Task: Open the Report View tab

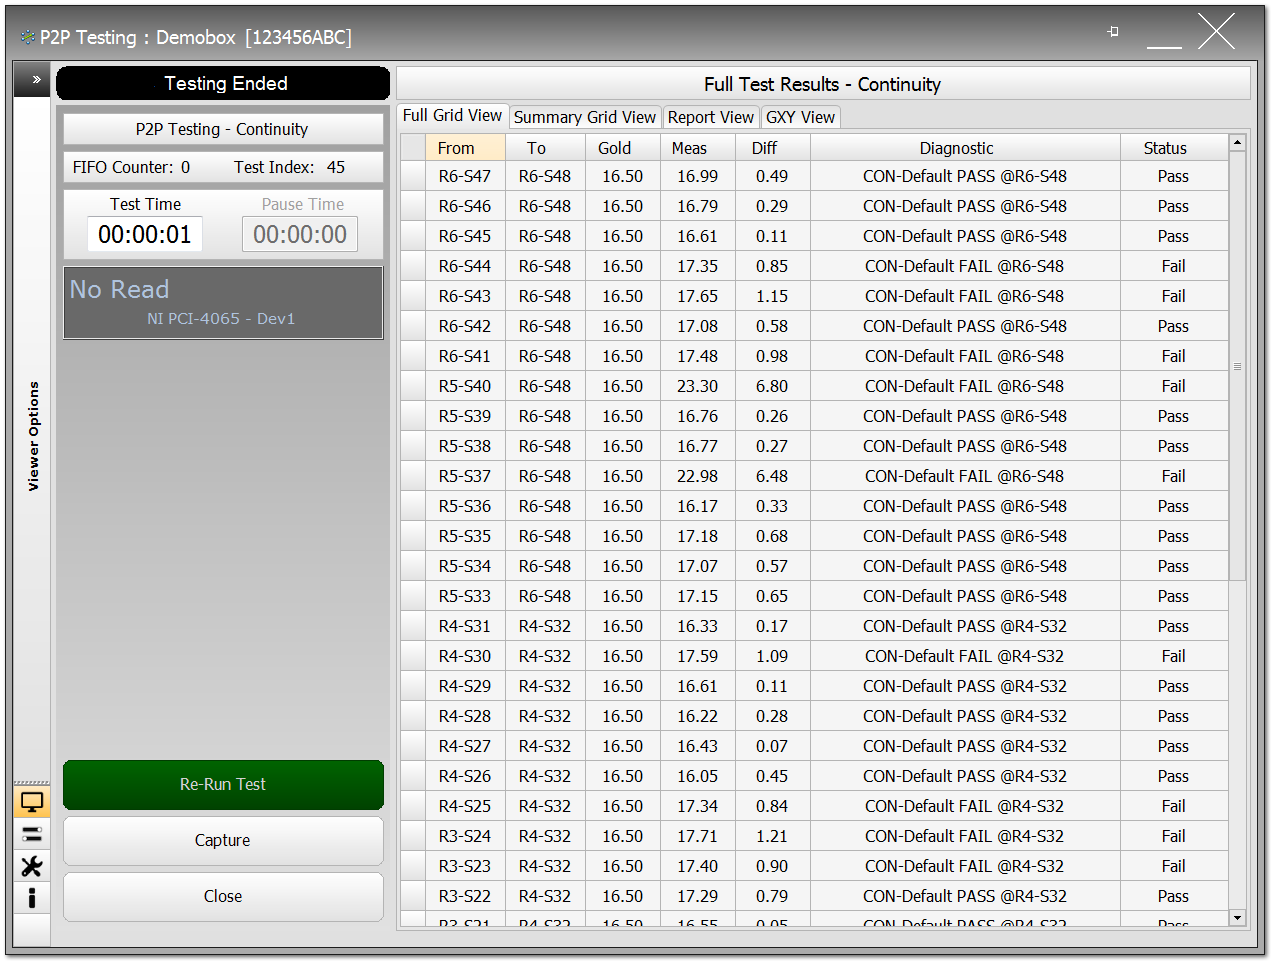Action: 710,117
